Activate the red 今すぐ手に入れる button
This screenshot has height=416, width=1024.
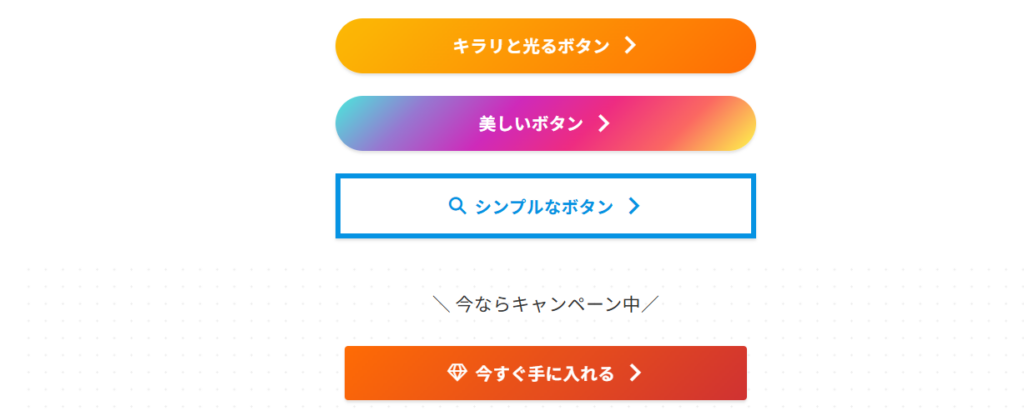(545, 373)
